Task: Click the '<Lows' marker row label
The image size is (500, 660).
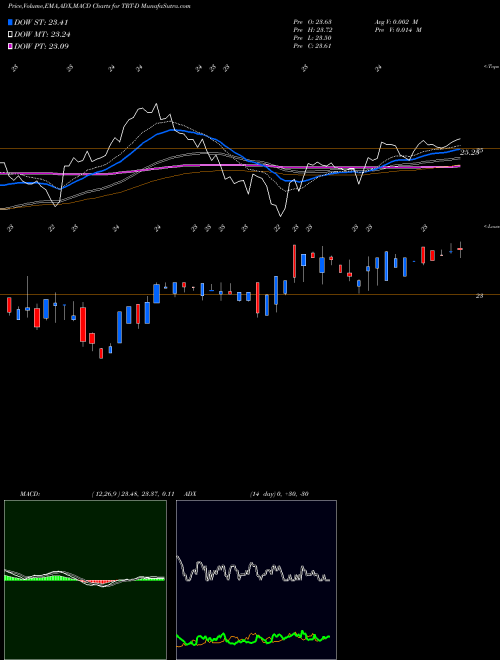Action: click(491, 226)
